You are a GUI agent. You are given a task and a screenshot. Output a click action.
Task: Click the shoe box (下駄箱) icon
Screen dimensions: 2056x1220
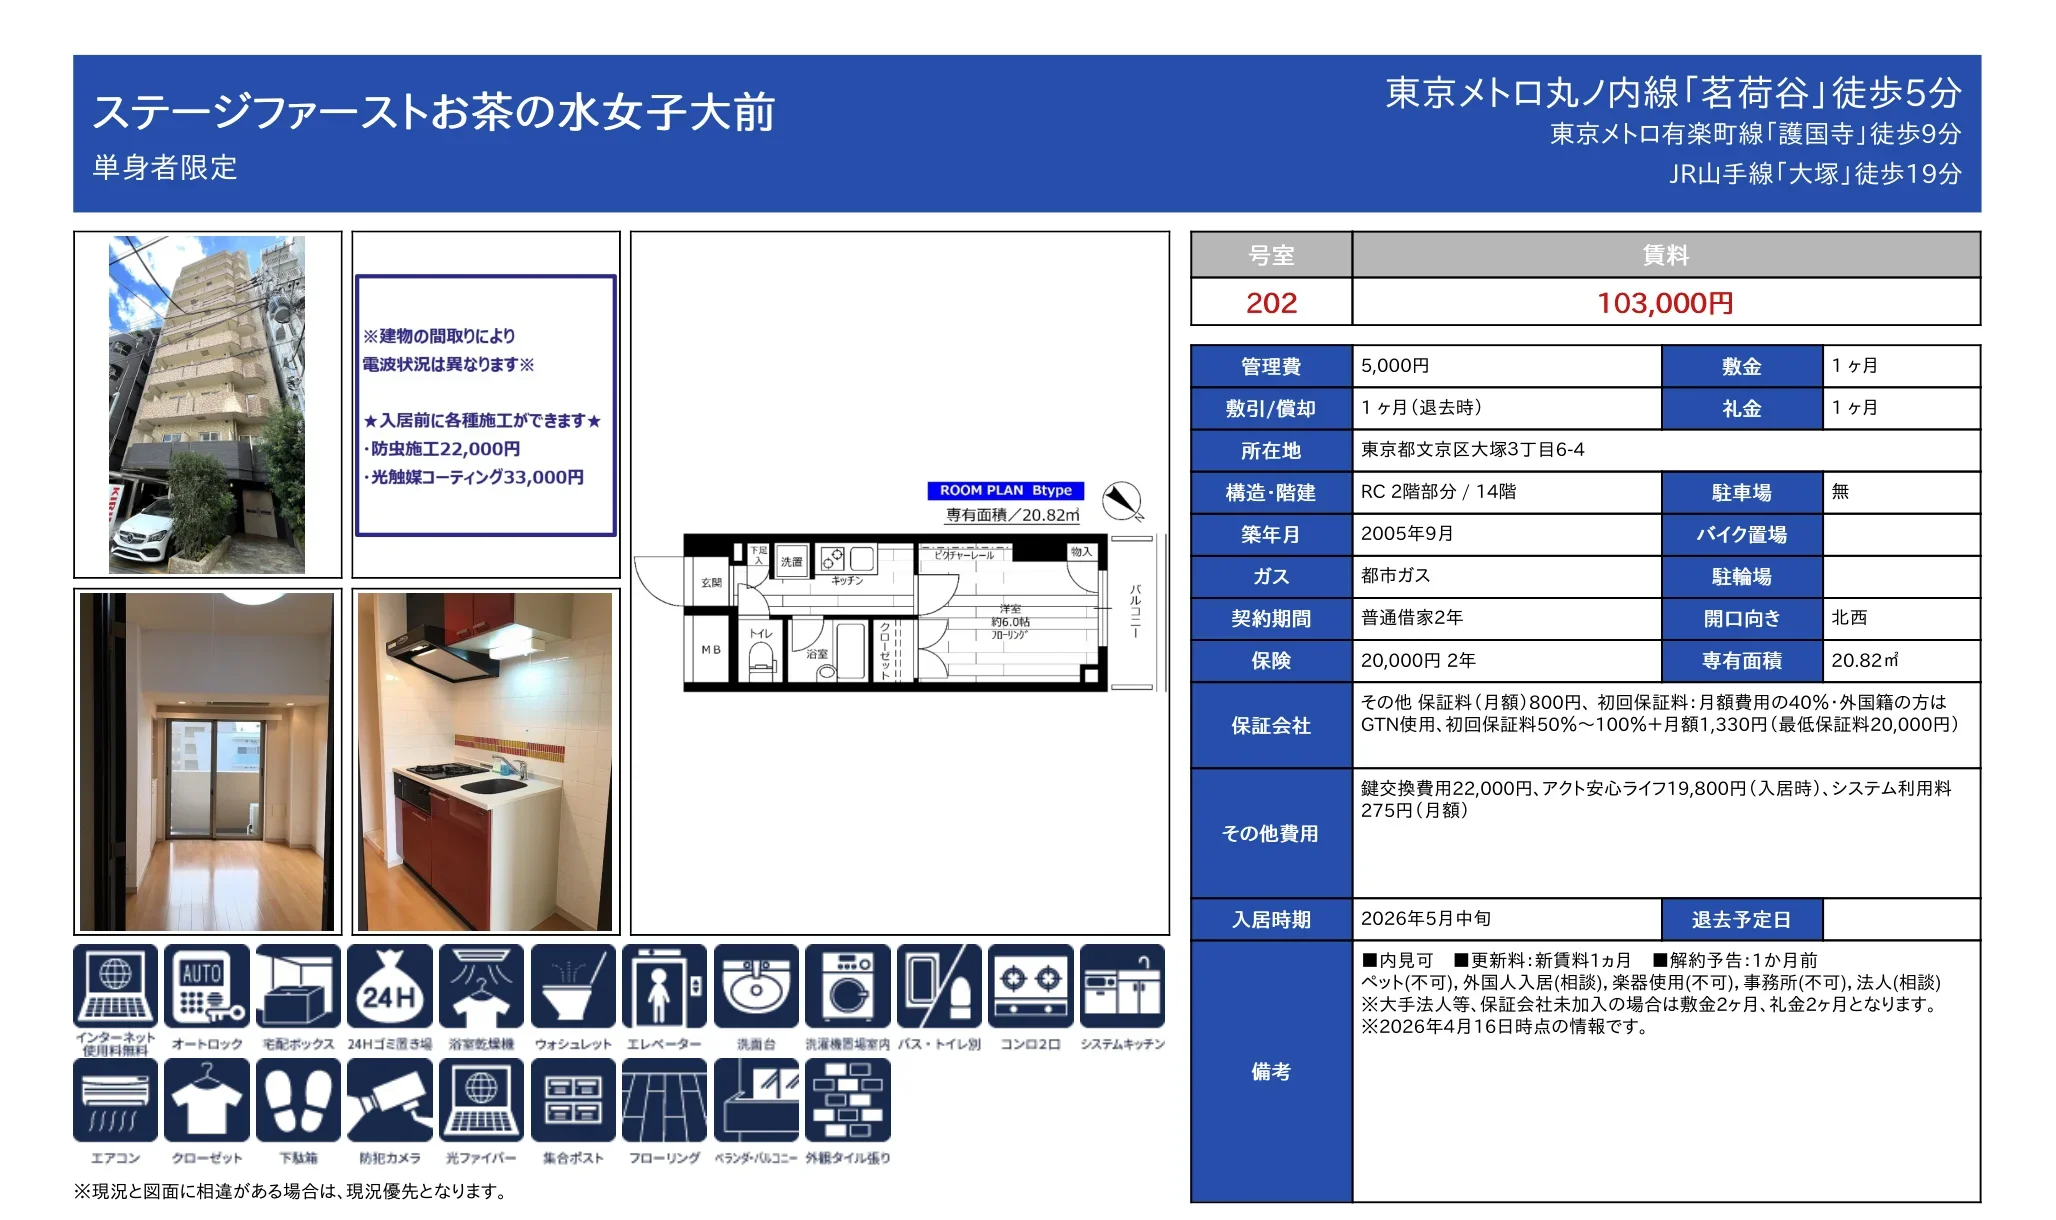[x=298, y=1100]
